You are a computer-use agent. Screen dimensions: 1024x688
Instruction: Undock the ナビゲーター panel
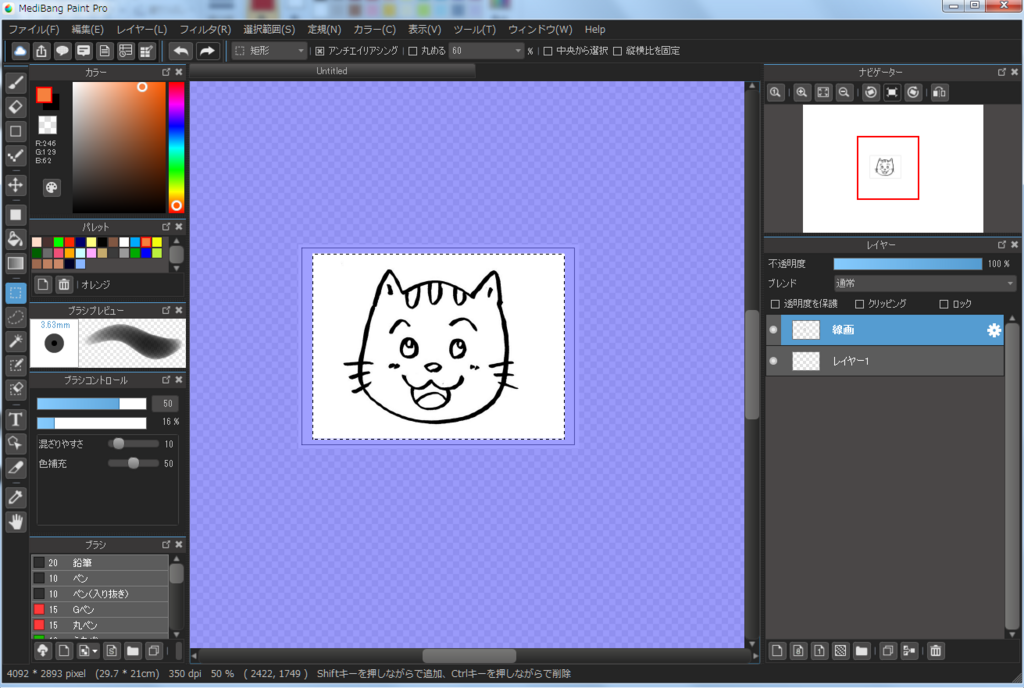click(1002, 72)
